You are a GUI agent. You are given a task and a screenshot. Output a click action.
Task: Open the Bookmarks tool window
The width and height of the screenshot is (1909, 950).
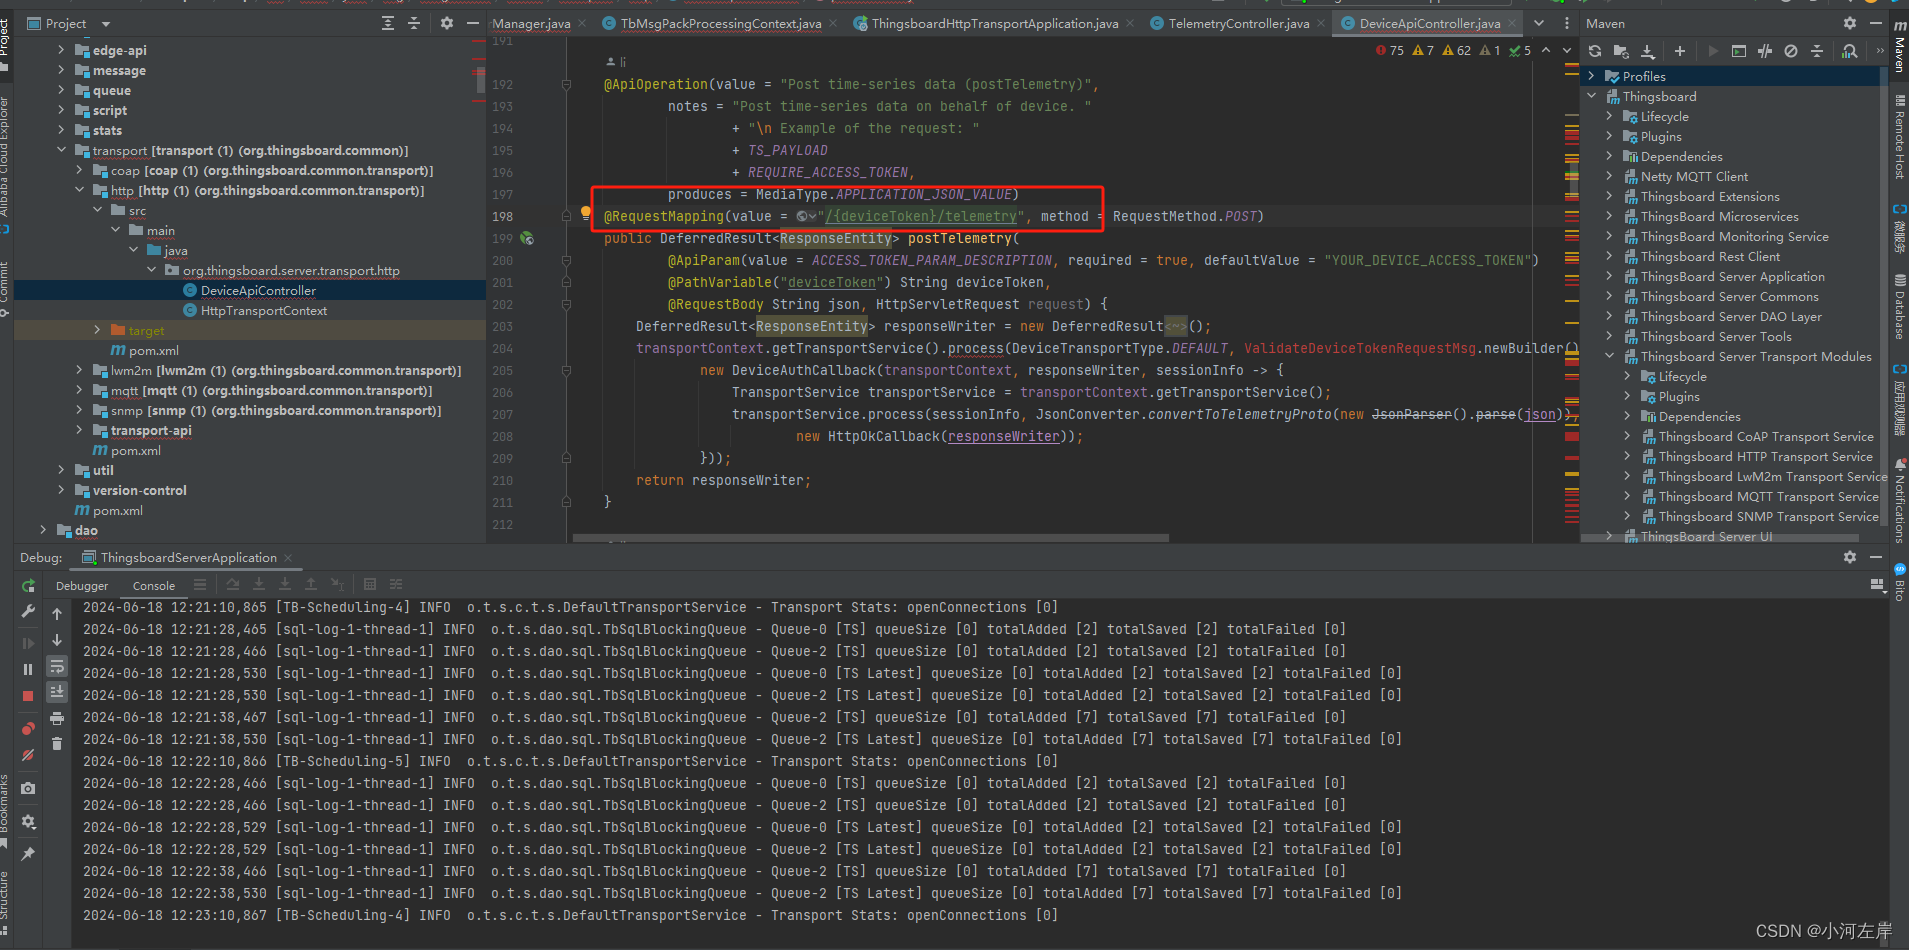coord(5,810)
